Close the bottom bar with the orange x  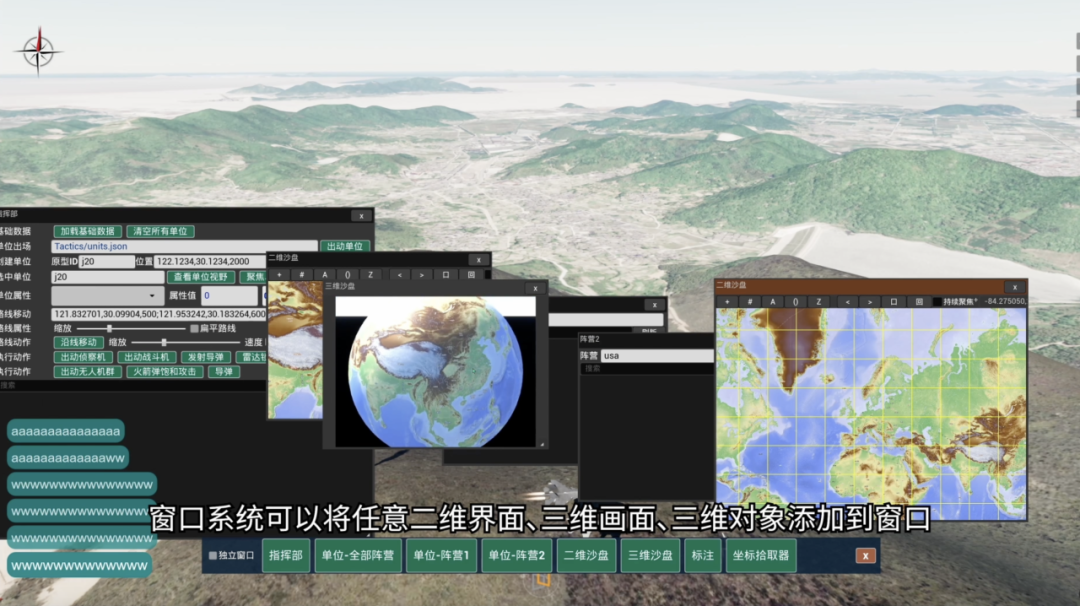pos(865,556)
